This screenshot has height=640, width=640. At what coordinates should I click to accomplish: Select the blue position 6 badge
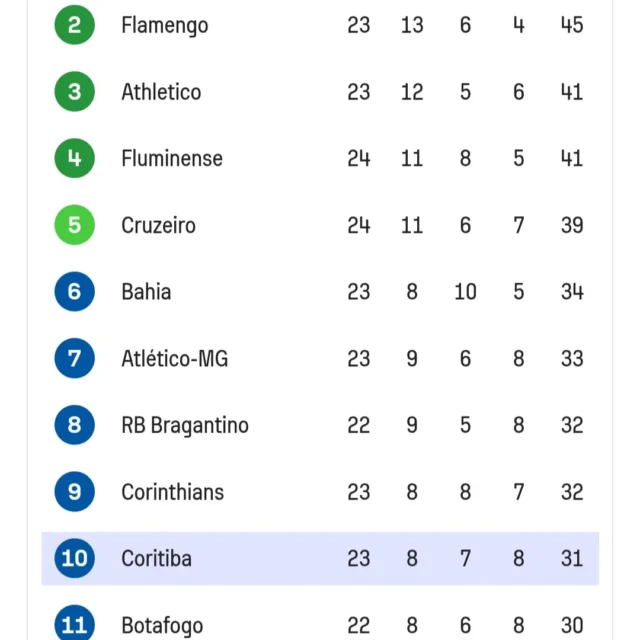coord(74,291)
